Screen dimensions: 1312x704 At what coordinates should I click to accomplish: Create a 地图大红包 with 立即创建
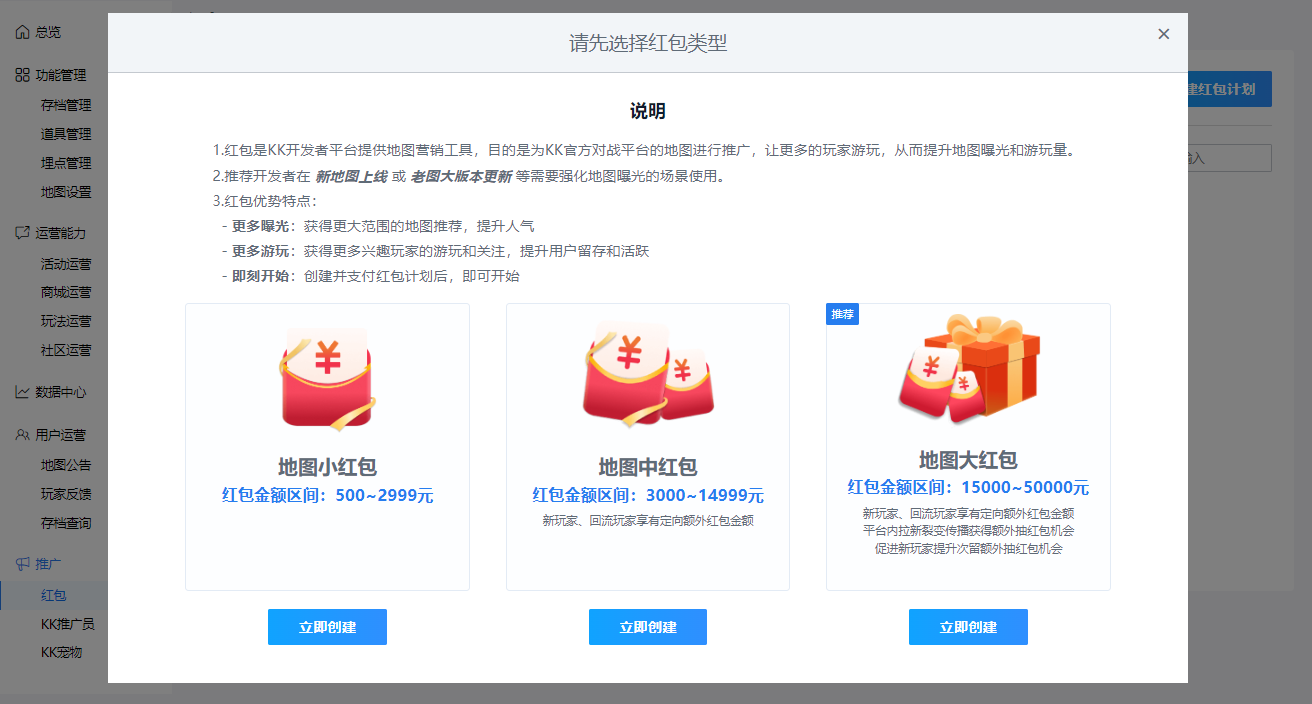(x=968, y=627)
